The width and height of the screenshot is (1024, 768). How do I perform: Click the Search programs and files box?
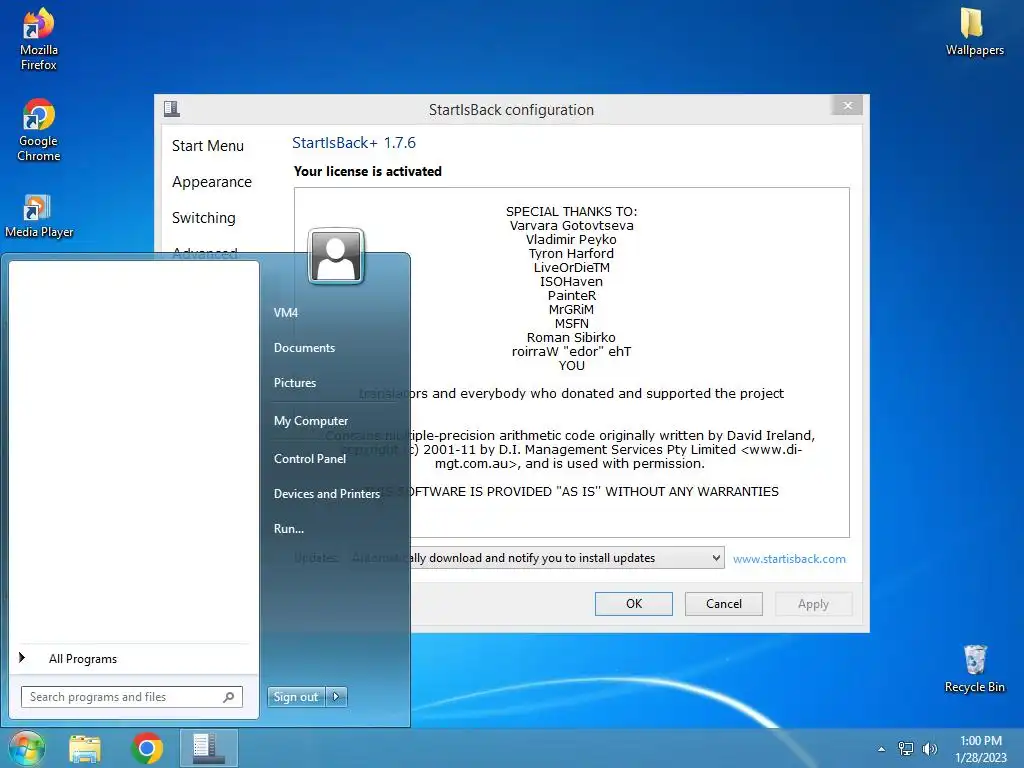131,697
